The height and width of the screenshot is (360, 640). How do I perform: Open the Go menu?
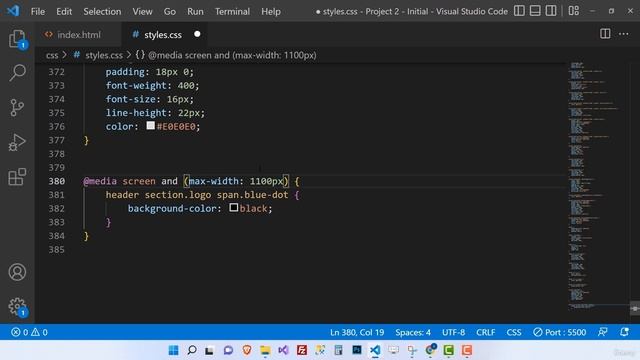[x=170, y=11]
